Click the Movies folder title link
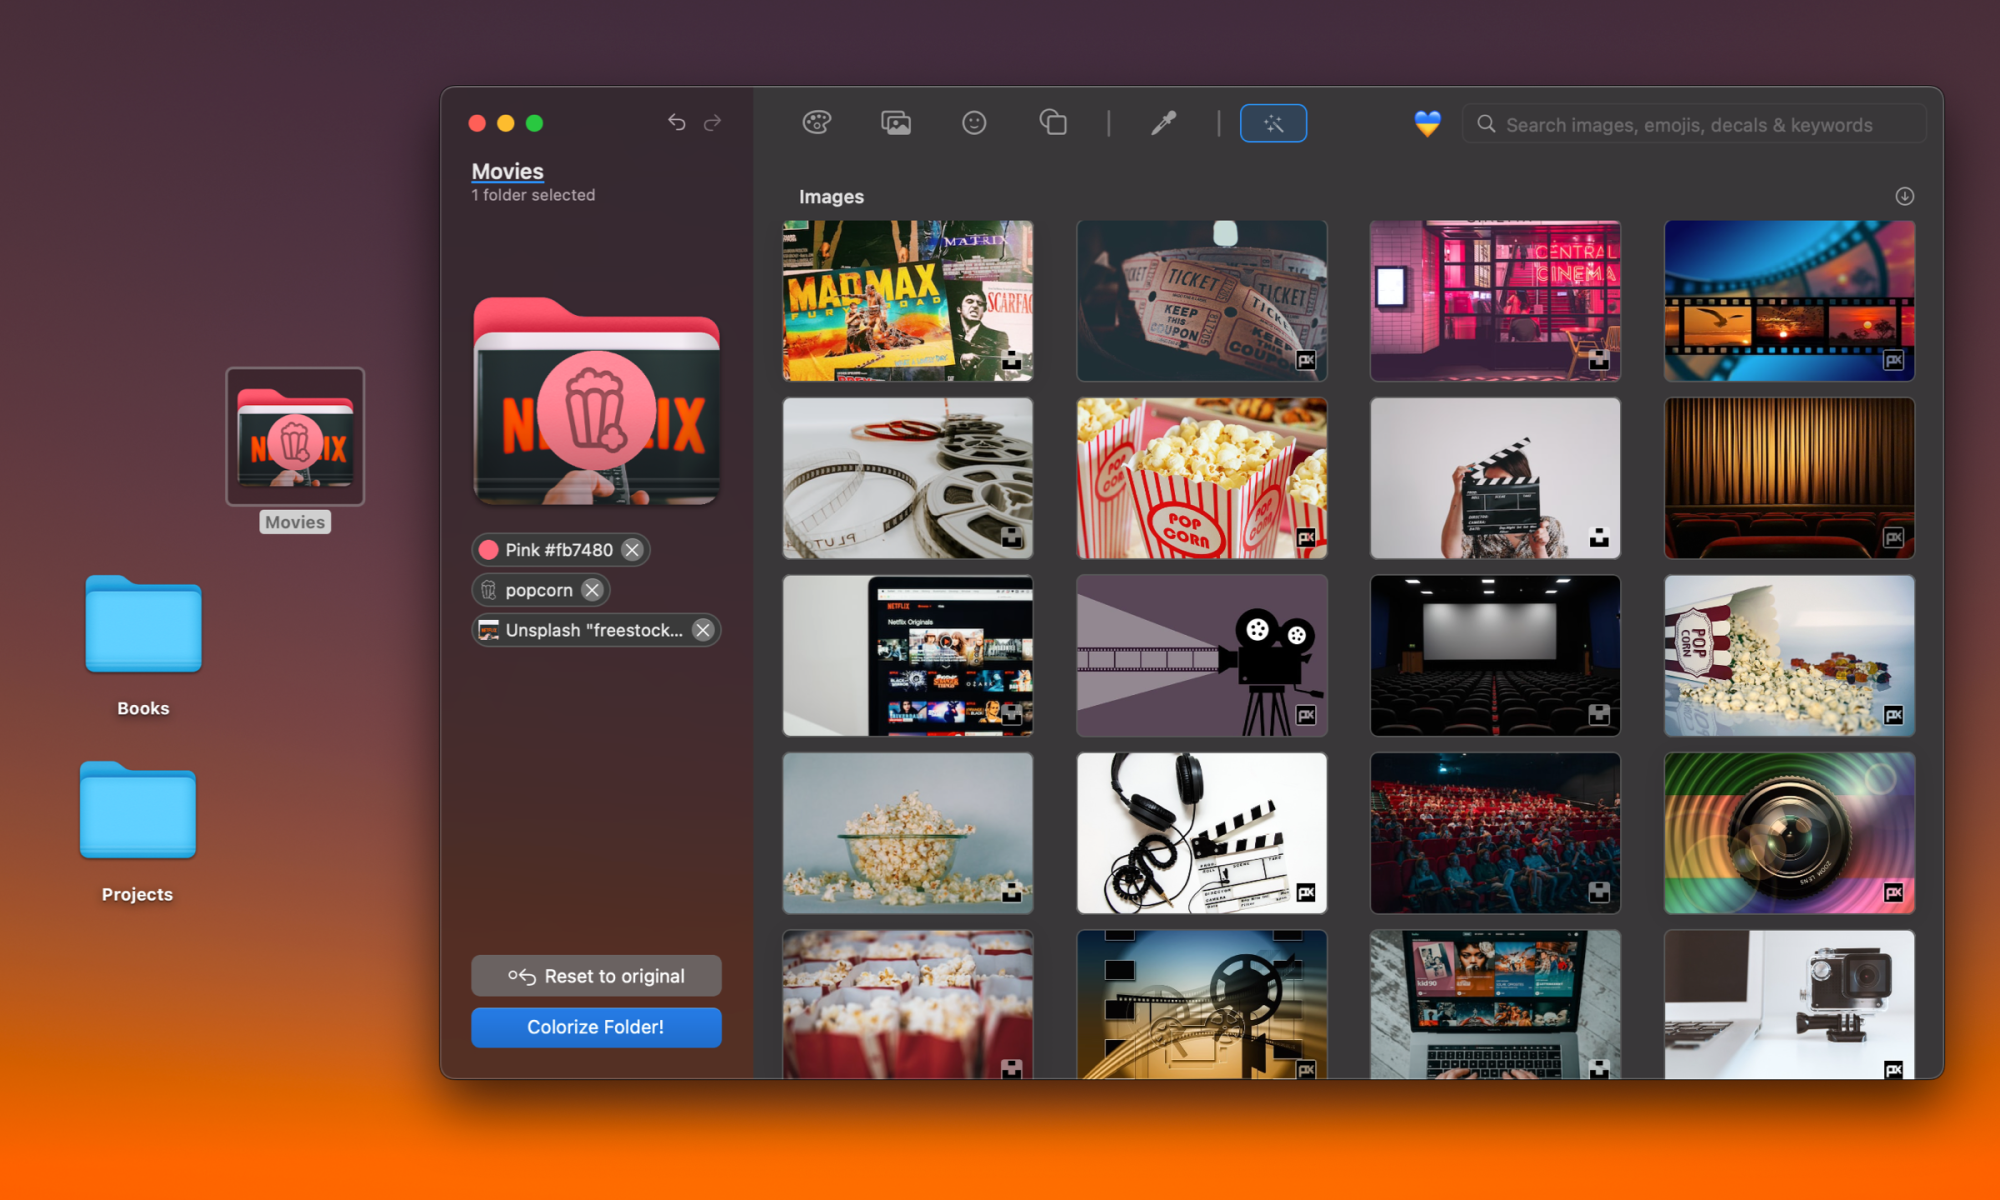The image size is (2000, 1200). click(x=507, y=171)
